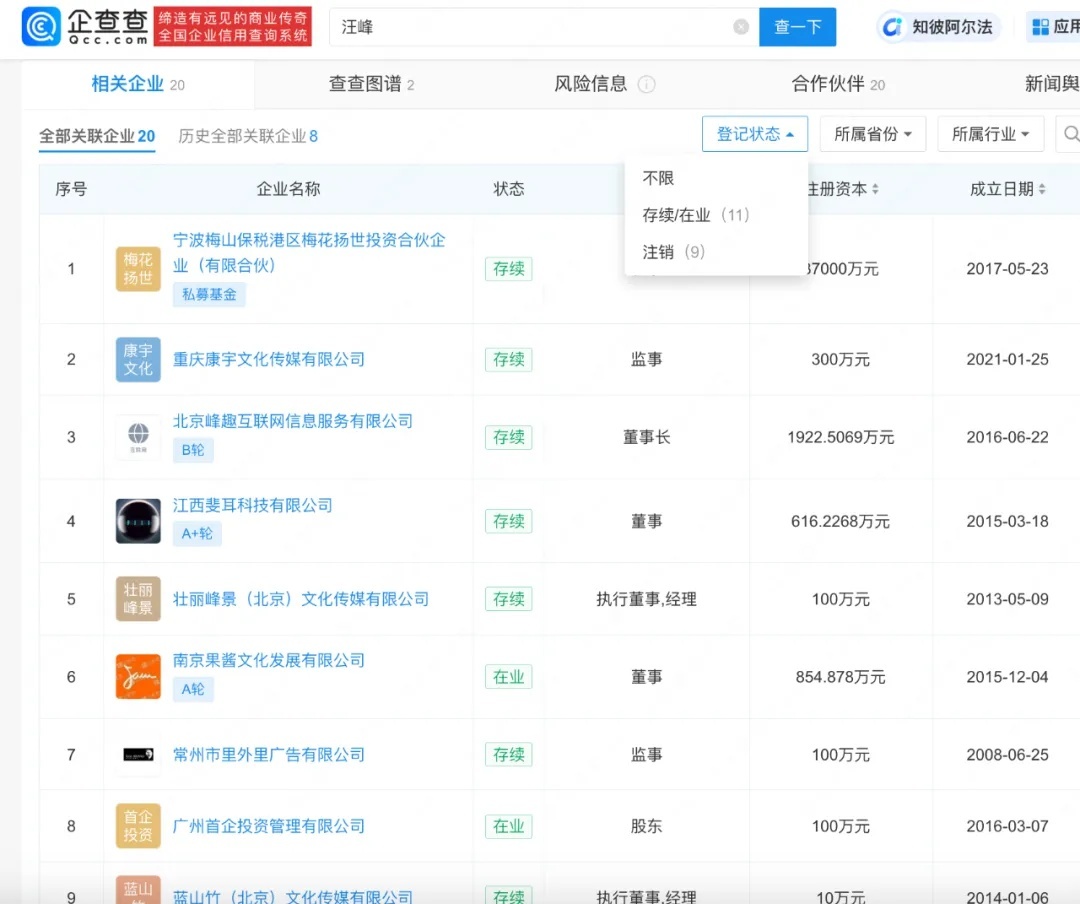Select the 不限 status option

click(658, 178)
